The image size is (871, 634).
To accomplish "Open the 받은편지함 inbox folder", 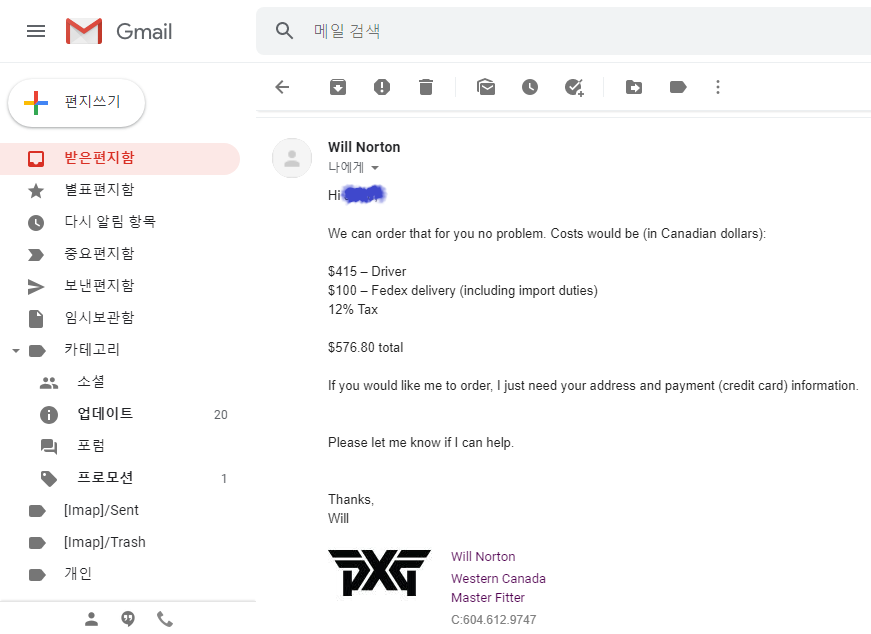I will (x=120, y=158).
